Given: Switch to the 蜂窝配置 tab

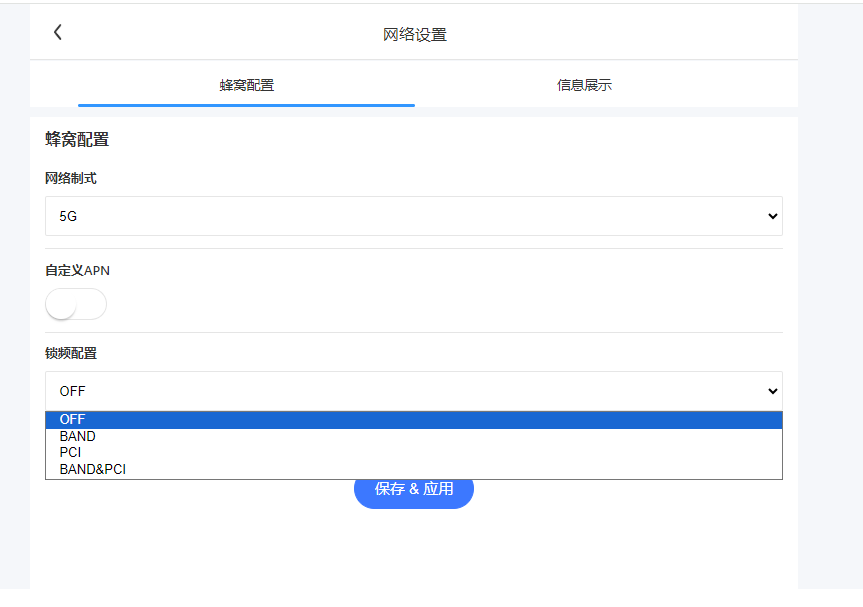Looking at the screenshot, I should click(246, 85).
